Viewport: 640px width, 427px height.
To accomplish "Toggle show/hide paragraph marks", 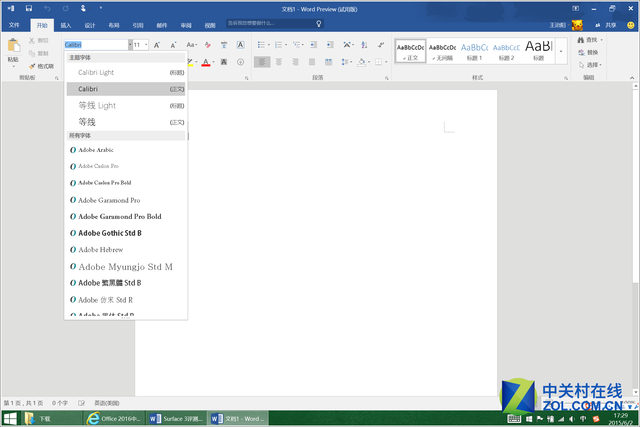I will (381, 45).
